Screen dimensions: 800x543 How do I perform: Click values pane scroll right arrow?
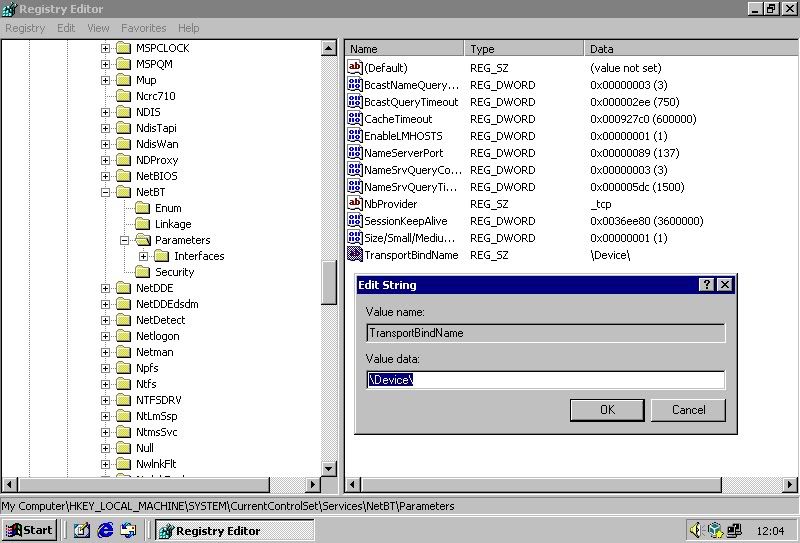pyautogui.click(x=789, y=484)
